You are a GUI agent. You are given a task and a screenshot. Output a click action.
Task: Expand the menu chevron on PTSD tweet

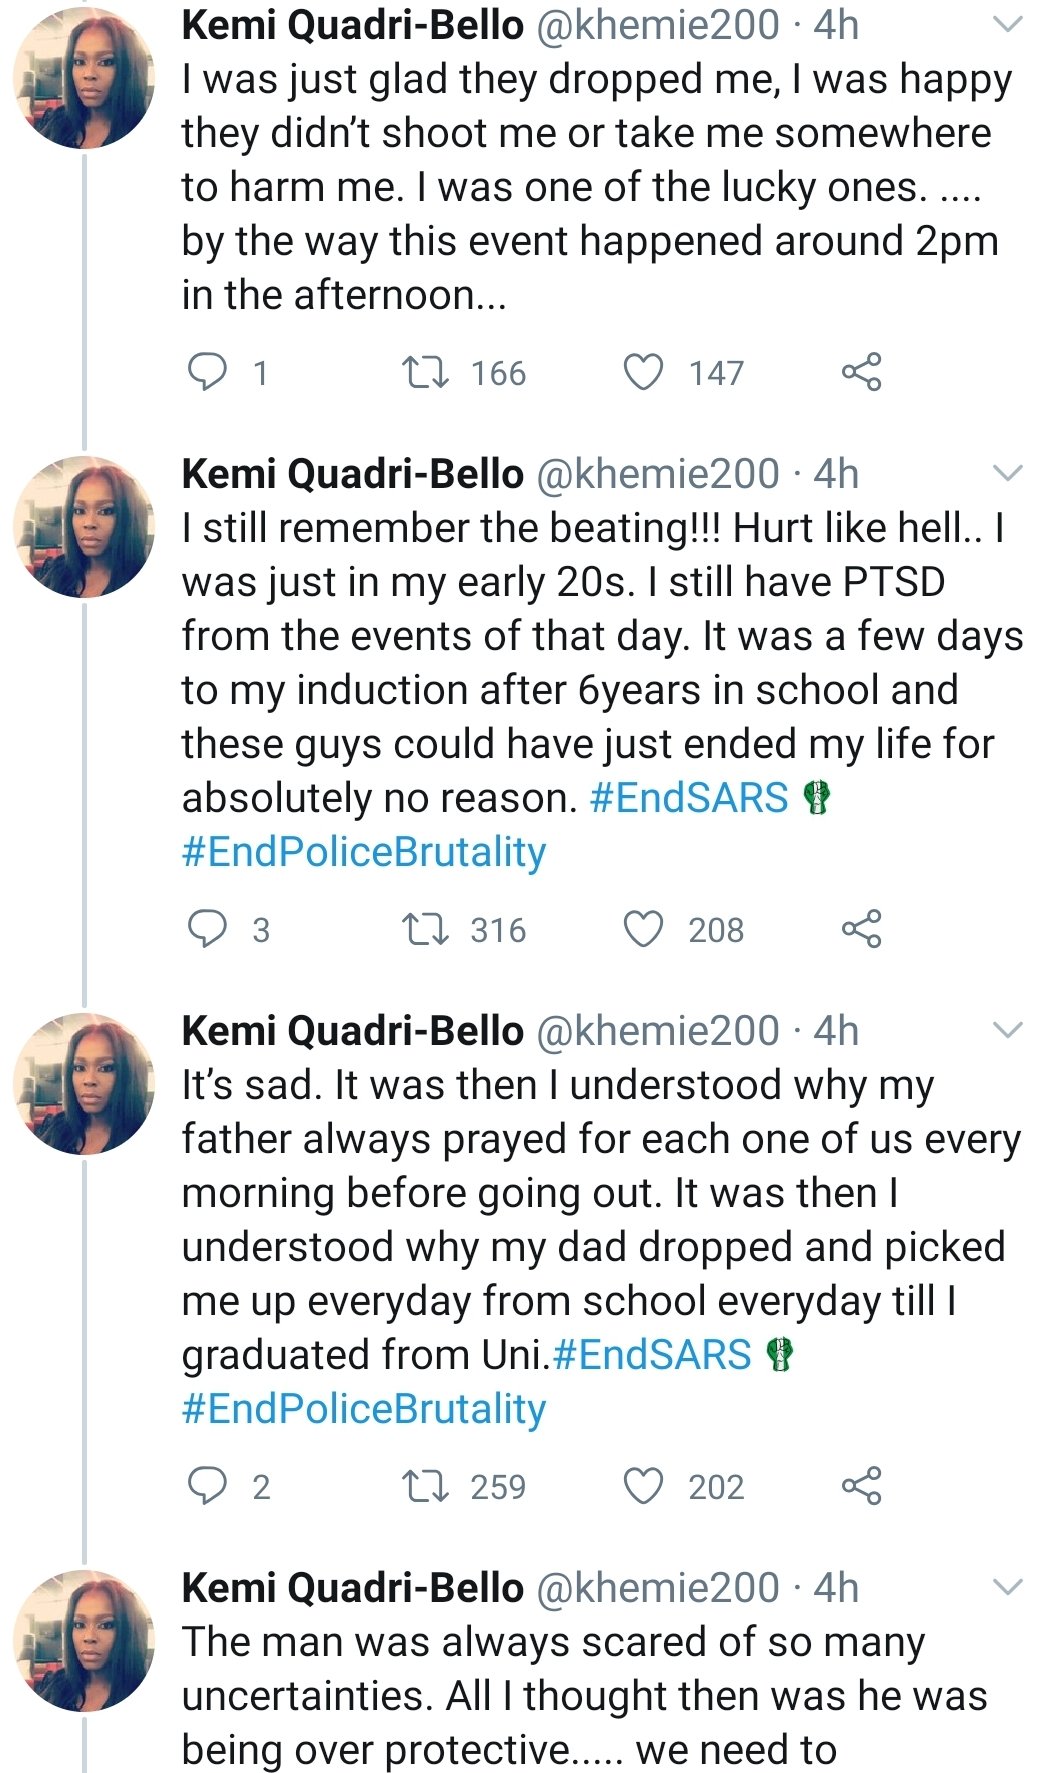(1010, 473)
